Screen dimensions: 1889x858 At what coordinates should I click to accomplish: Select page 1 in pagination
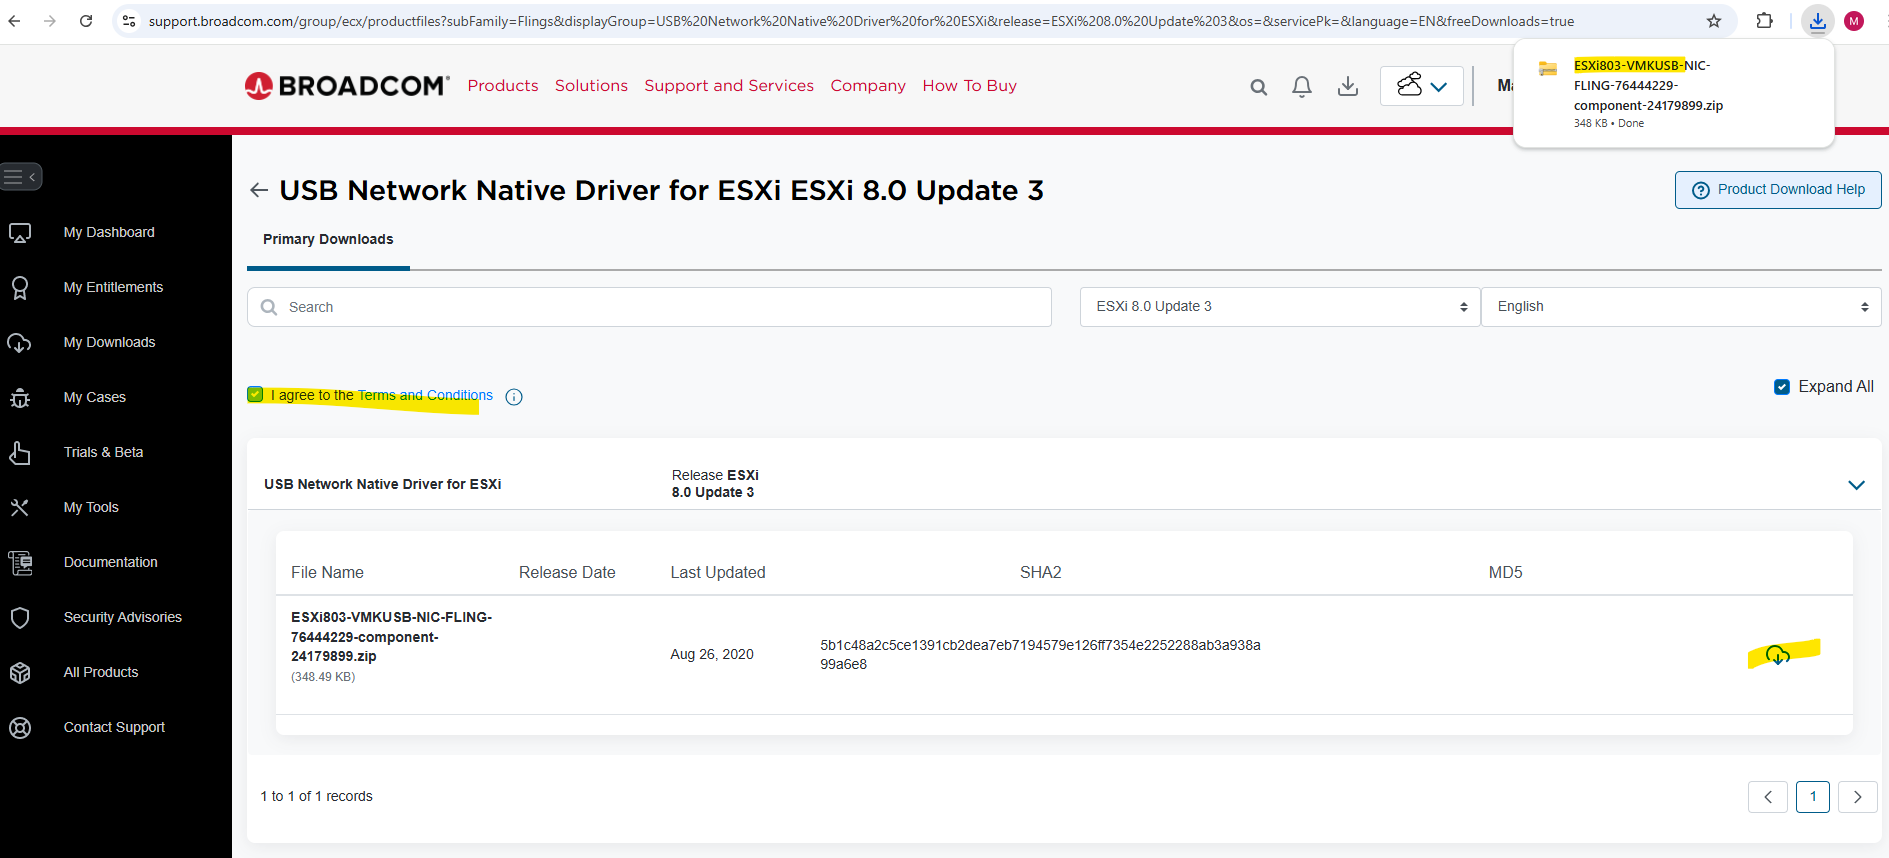(x=1813, y=797)
